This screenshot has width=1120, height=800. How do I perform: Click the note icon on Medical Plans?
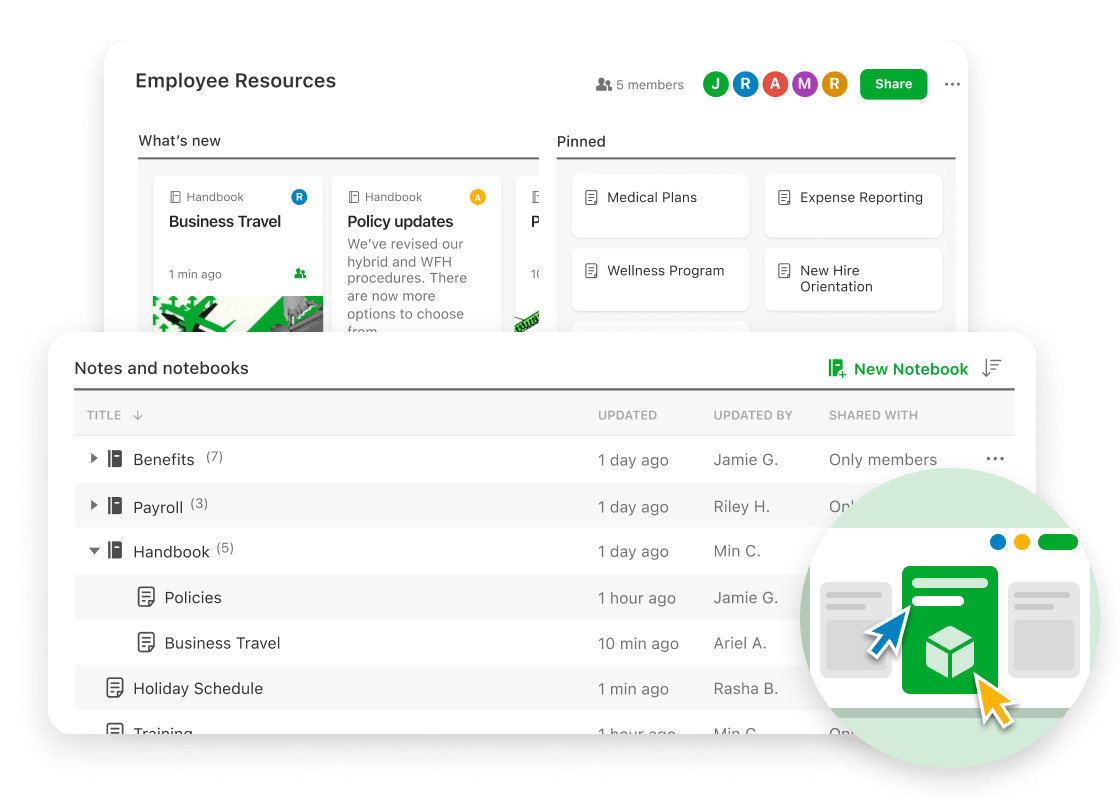click(591, 197)
